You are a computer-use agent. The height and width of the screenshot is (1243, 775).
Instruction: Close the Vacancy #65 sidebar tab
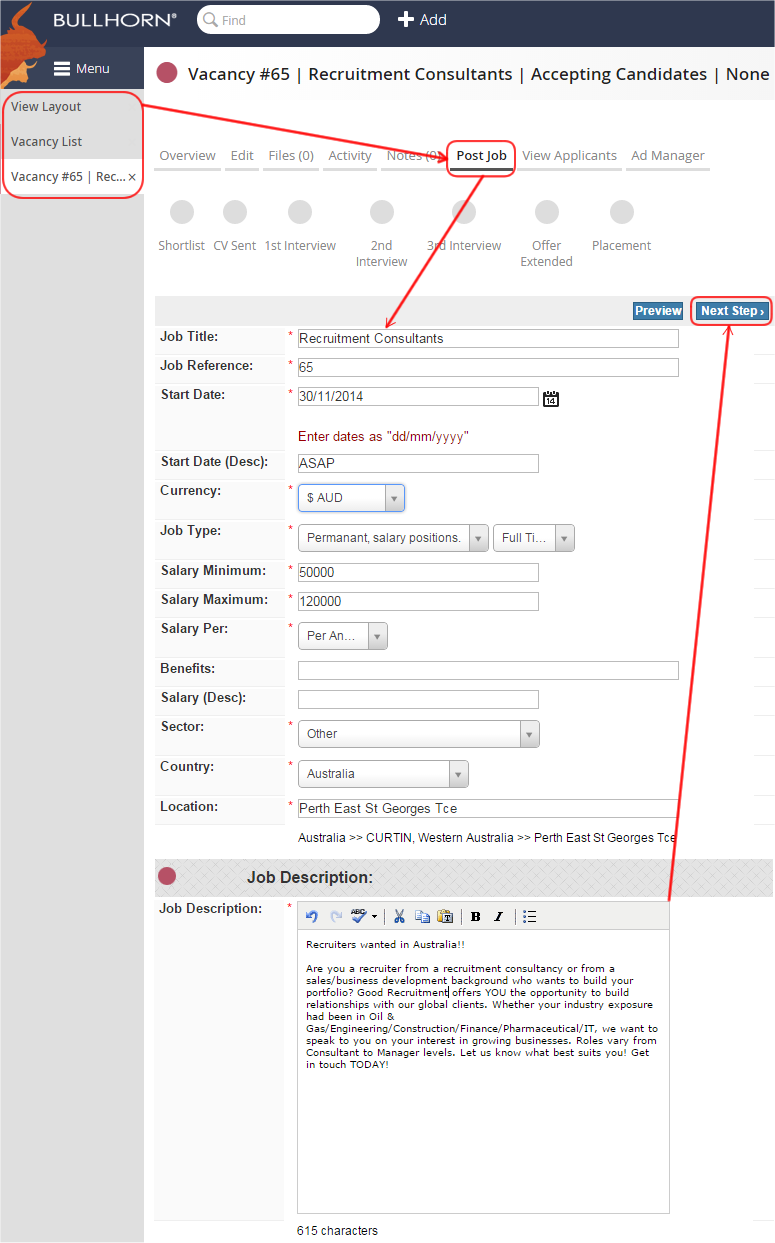[x=132, y=177]
